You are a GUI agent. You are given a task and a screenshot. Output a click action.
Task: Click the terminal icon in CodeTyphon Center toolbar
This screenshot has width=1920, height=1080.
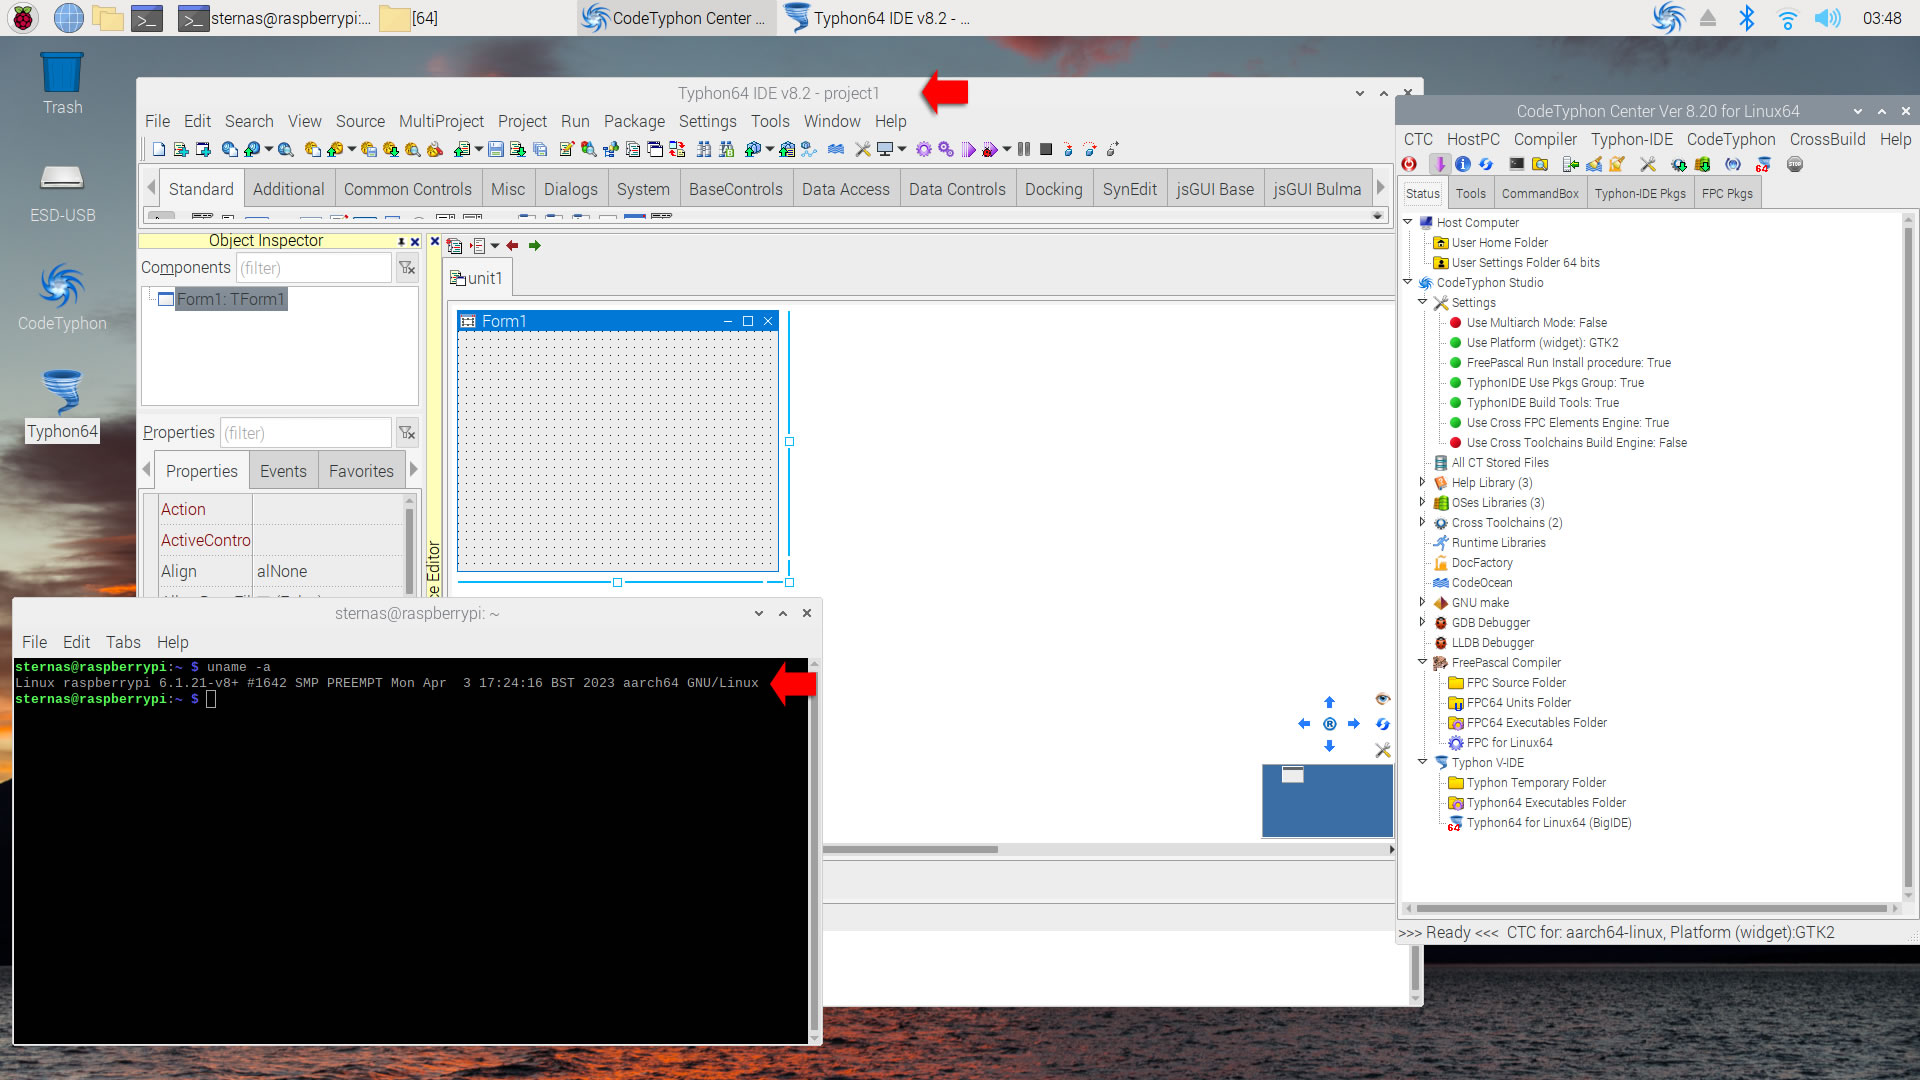(x=1517, y=164)
